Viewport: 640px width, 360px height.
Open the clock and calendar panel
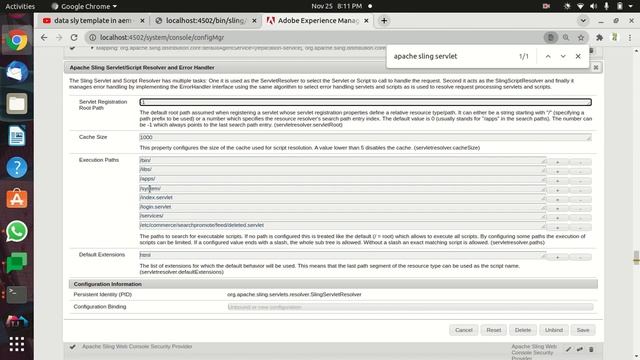pyautogui.click(x=337, y=6)
